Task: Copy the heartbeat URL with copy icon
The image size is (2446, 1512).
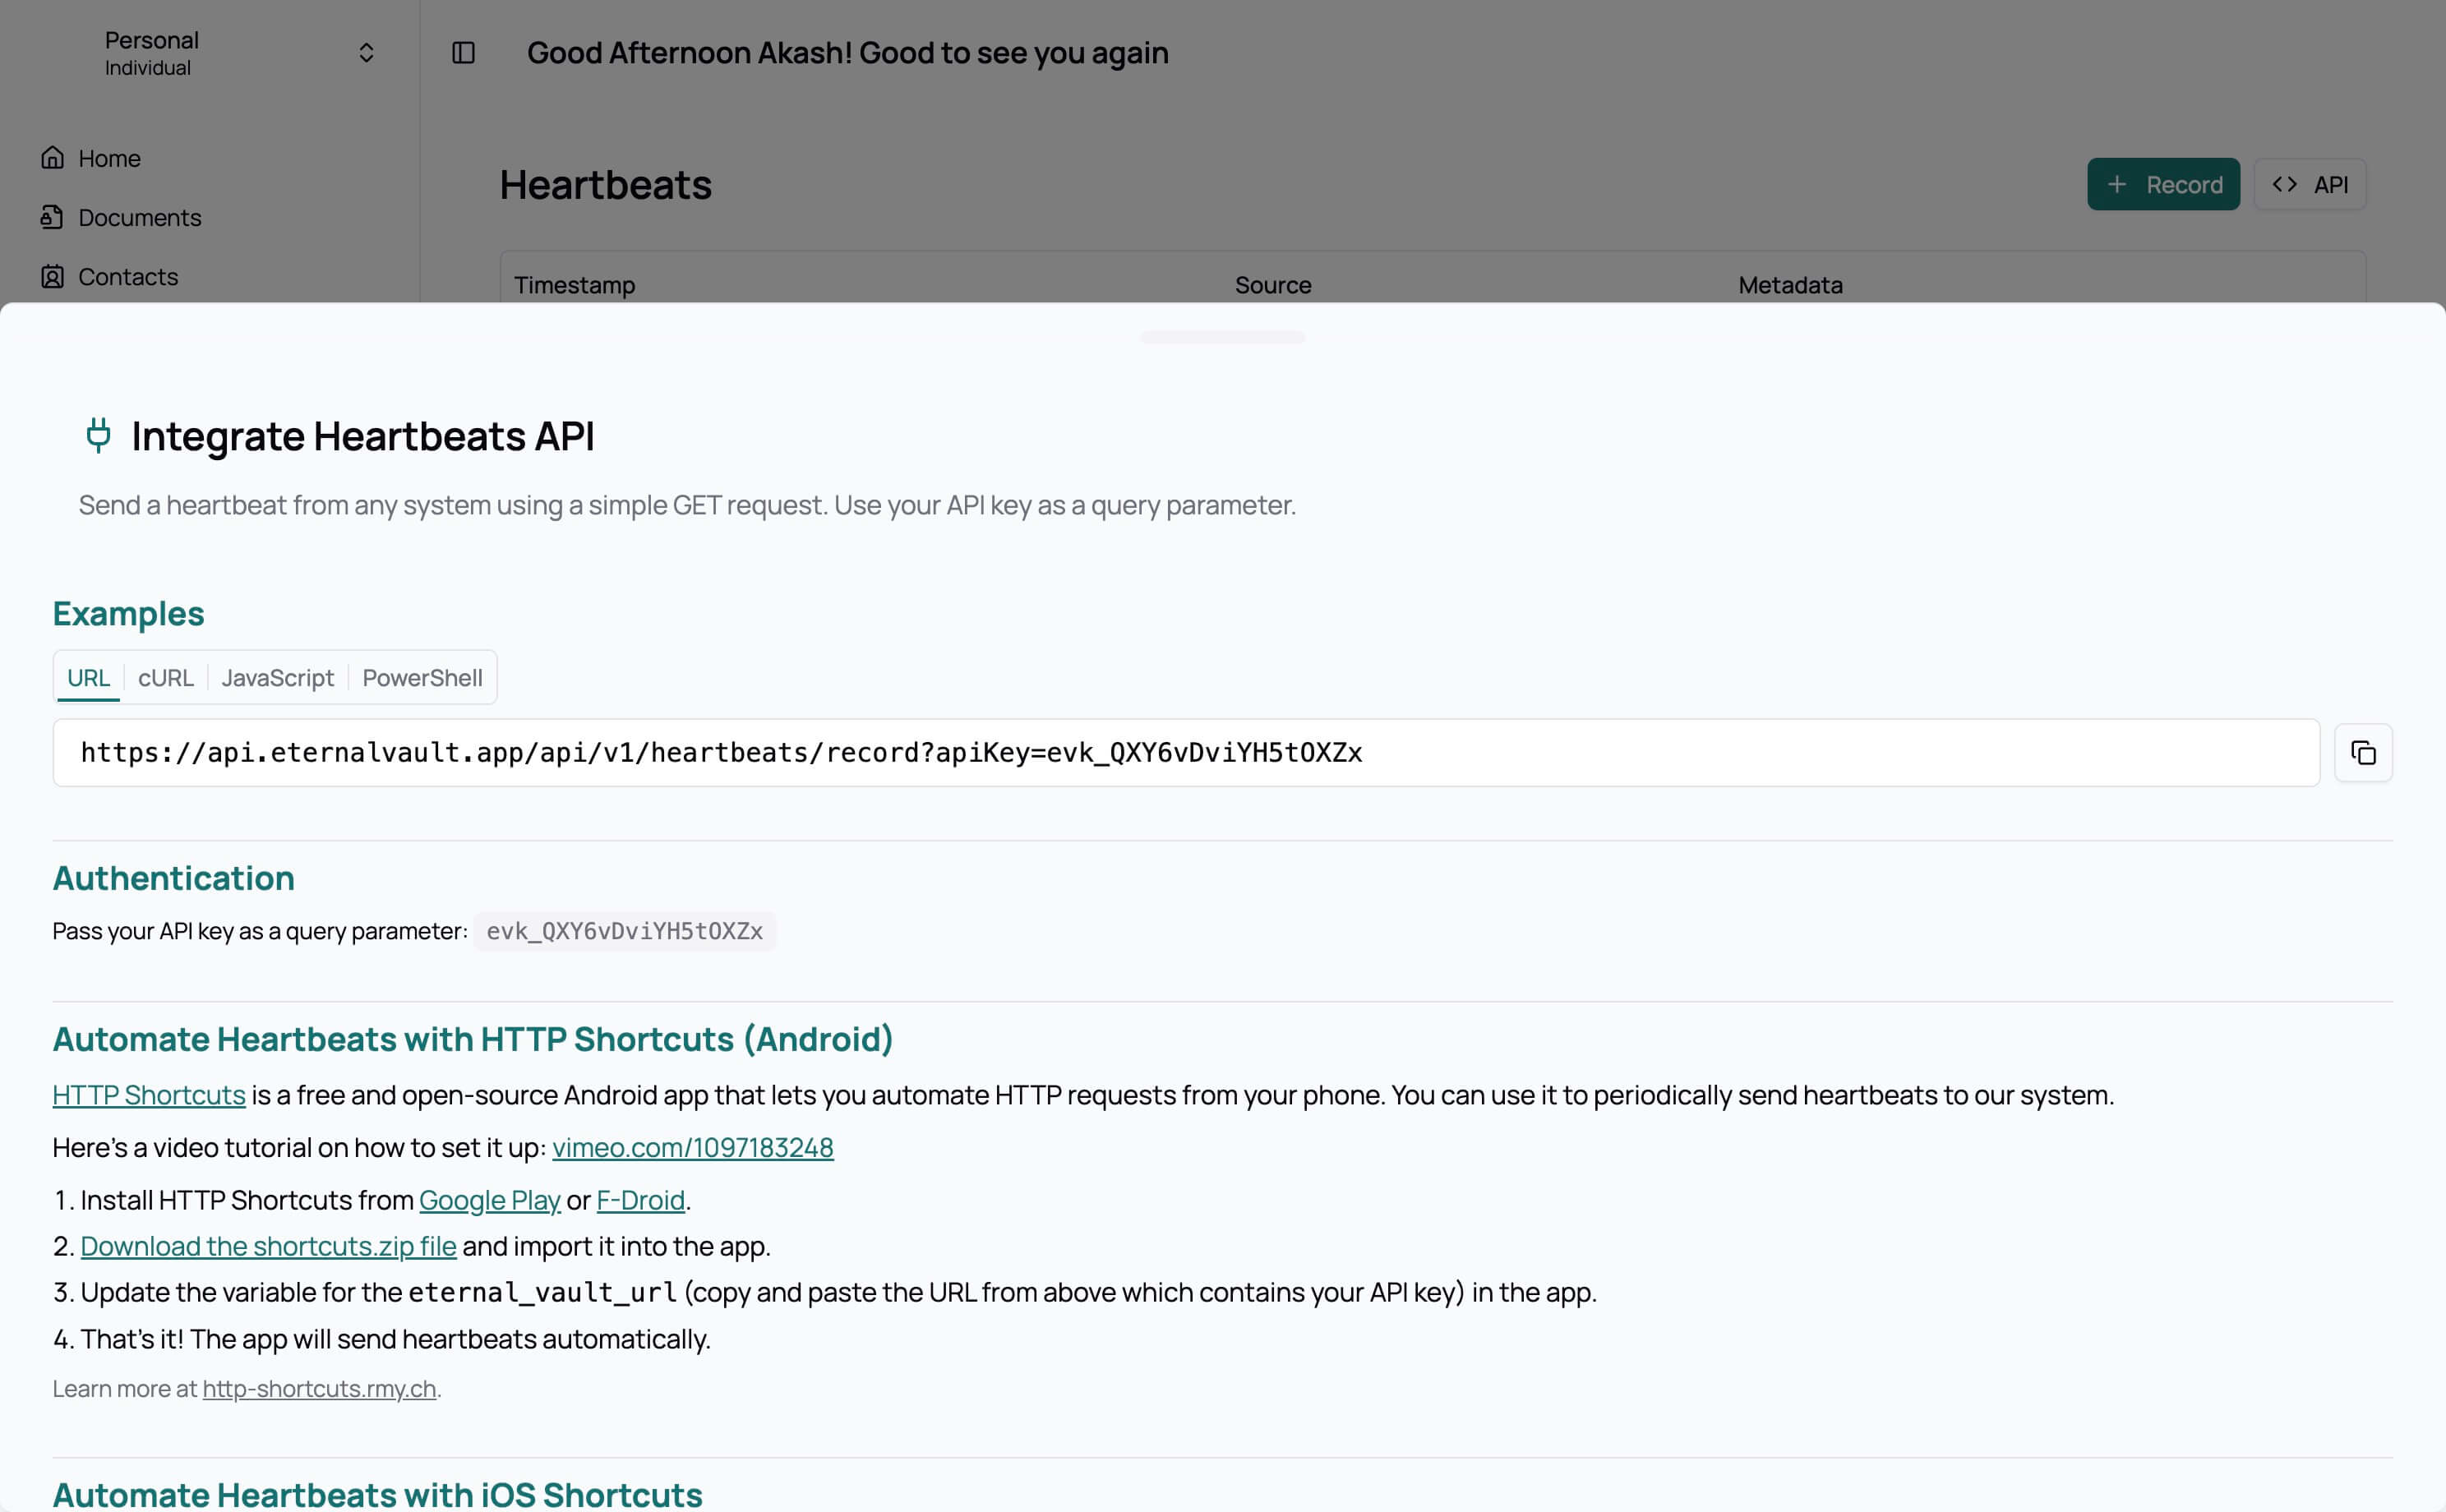Action: click(x=2363, y=753)
